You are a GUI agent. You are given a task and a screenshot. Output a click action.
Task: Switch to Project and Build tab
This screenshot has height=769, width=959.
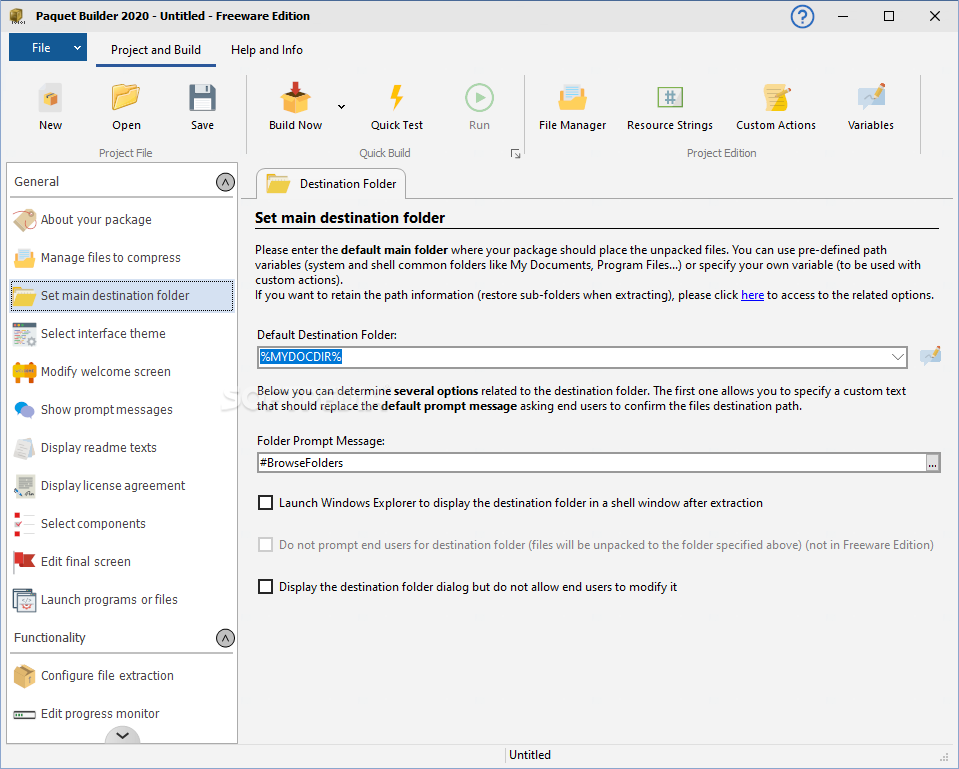(x=155, y=50)
